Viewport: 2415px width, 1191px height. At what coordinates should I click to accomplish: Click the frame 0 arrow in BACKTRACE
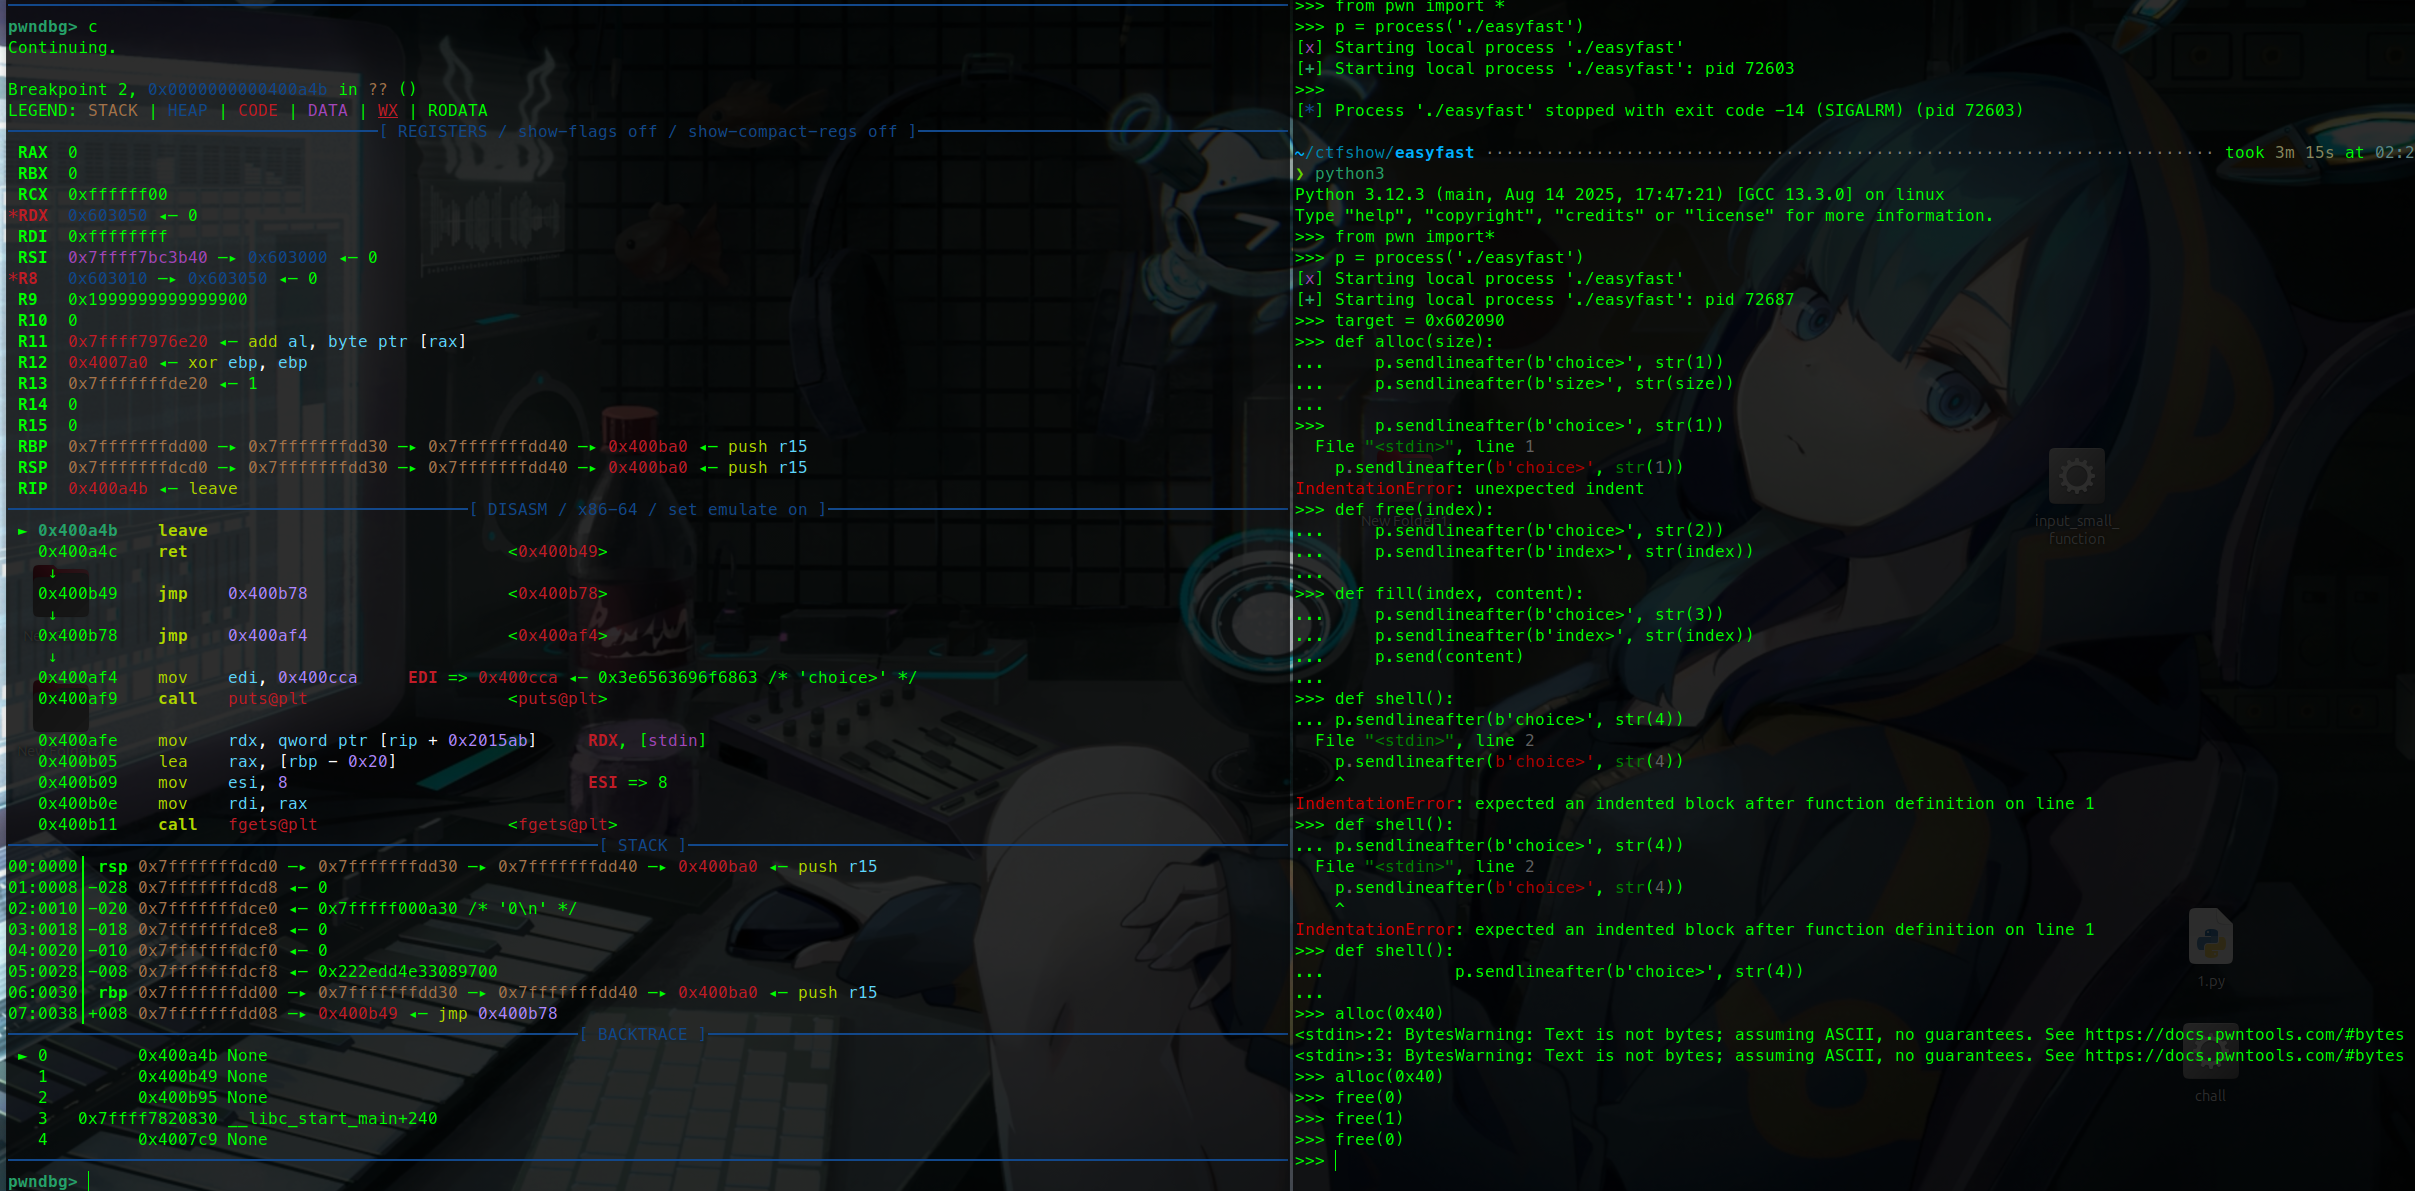coord(22,1056)
